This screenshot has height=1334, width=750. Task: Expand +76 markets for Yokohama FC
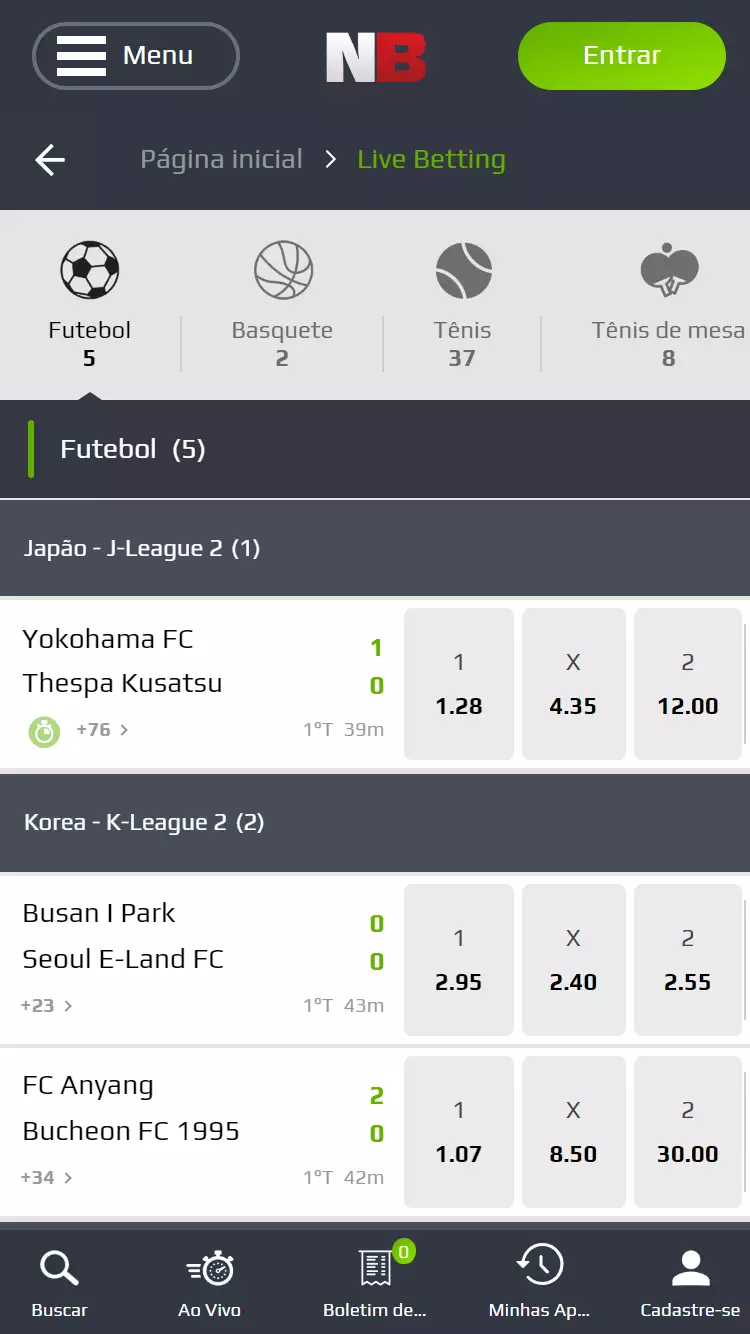pyautogui.click(x=102, y=730)
